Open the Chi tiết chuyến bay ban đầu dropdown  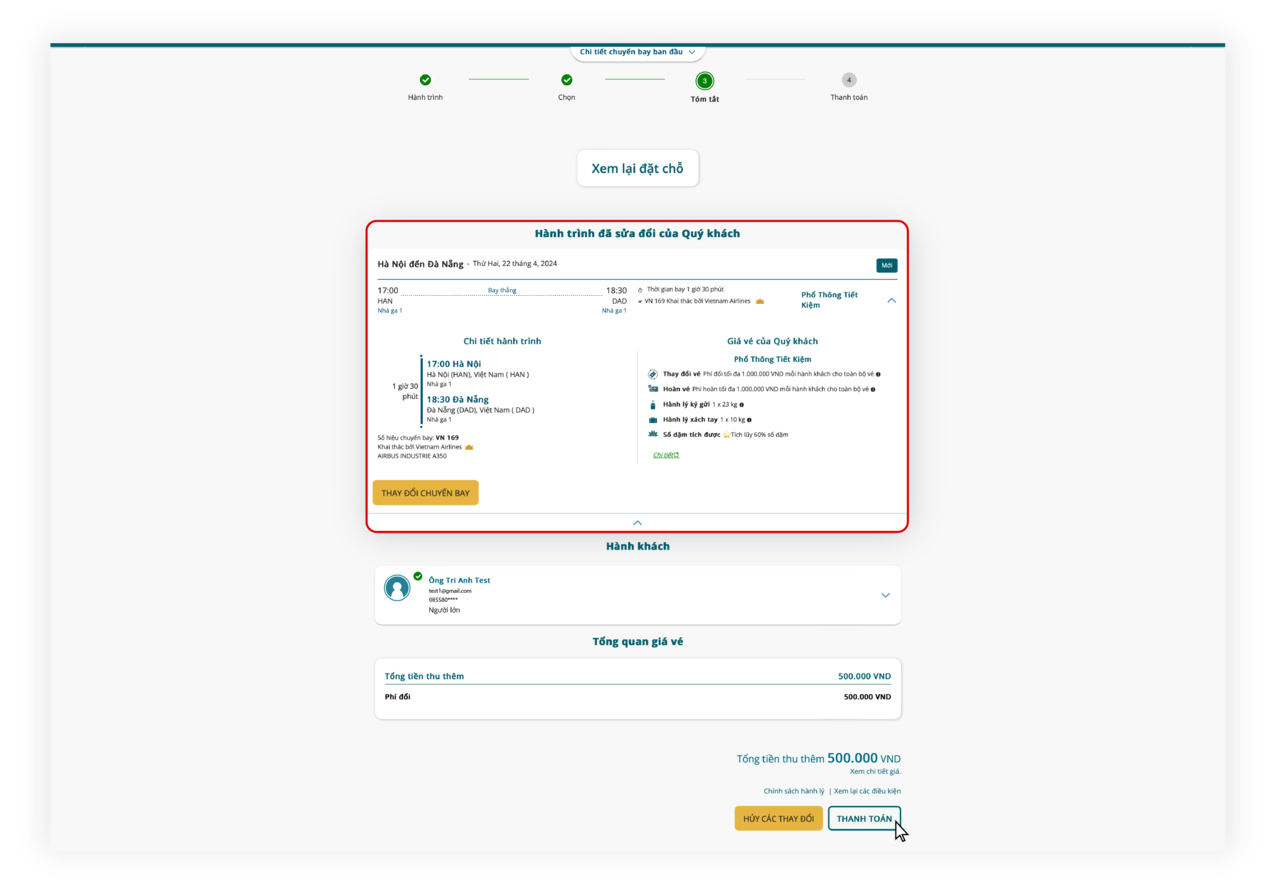tap(638, 51)
